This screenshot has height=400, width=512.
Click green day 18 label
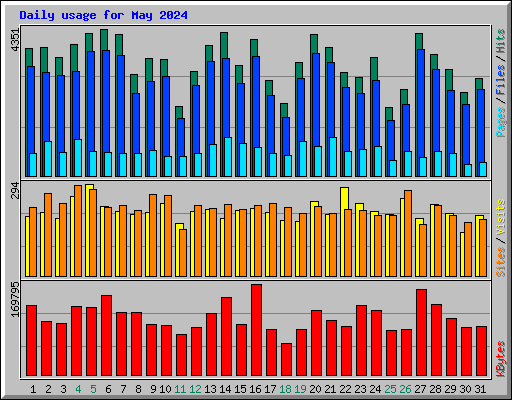tap(285, 389)
